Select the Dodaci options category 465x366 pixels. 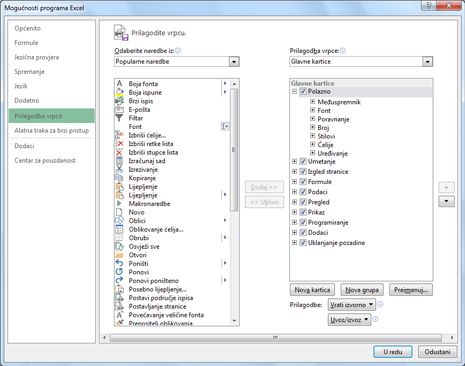coord(24,146)
